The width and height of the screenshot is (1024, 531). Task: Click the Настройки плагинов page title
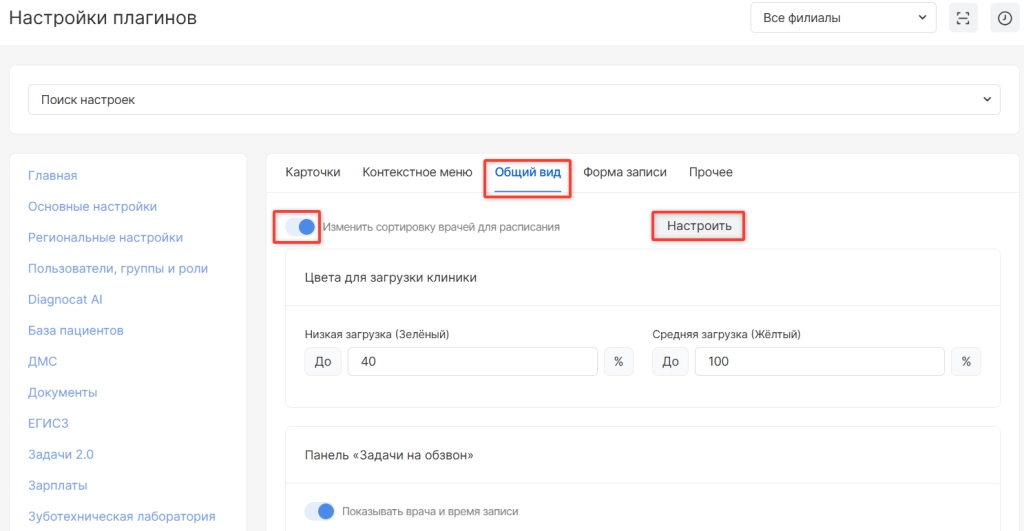point(103,18)
